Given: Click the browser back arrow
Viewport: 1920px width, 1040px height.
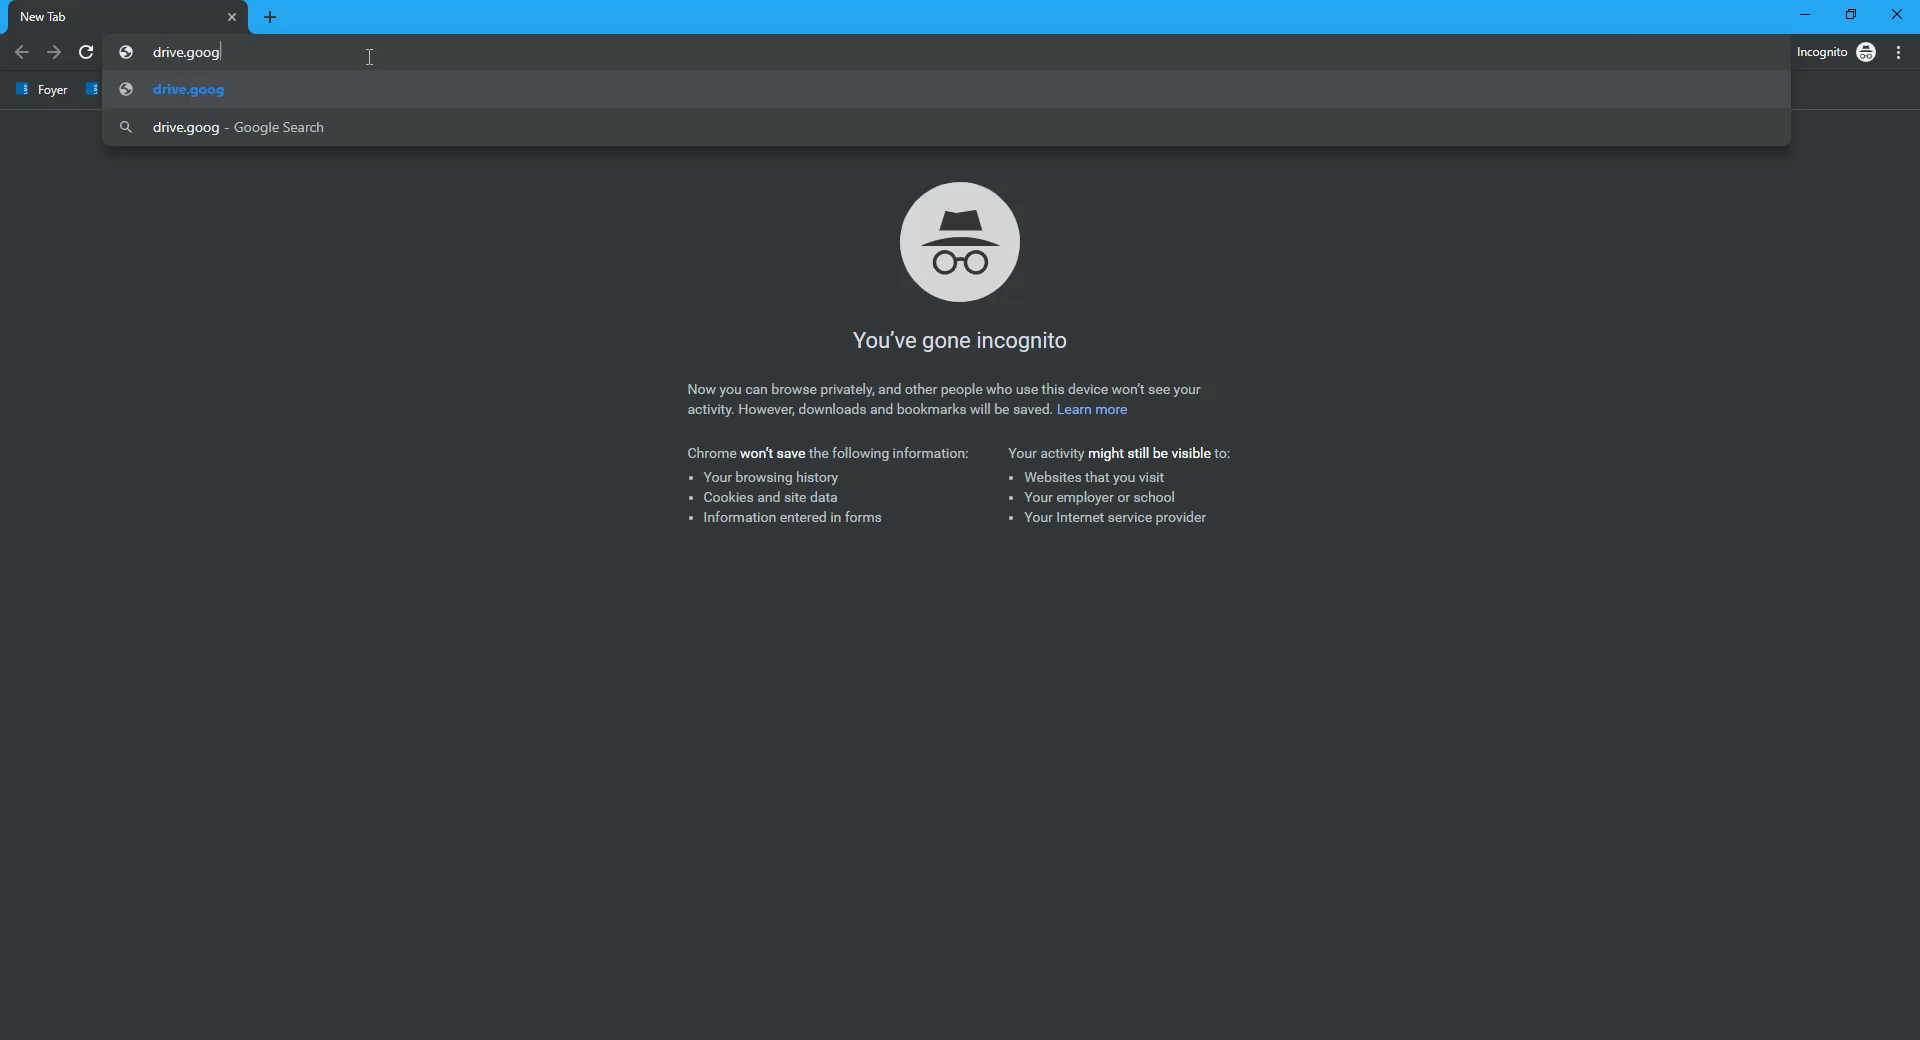Looking at the screenshot, I should pos(22,52).
